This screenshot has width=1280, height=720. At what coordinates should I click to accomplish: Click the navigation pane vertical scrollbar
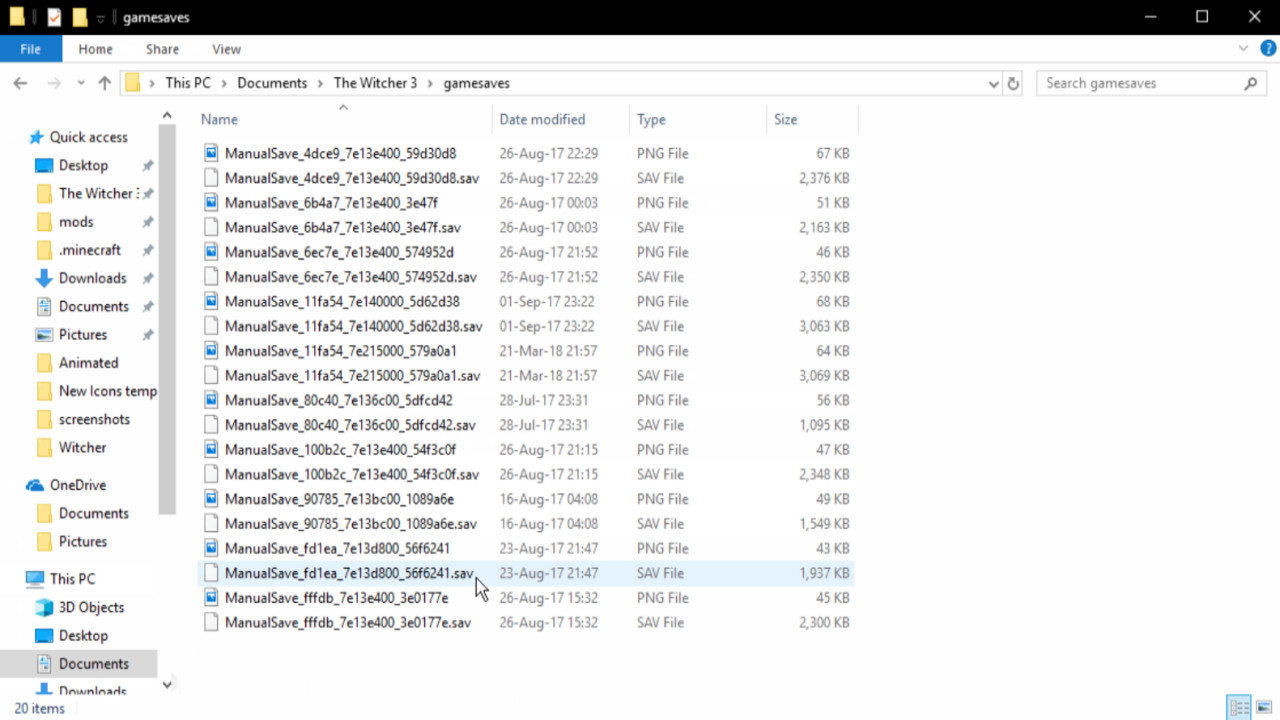coord(167,320)
